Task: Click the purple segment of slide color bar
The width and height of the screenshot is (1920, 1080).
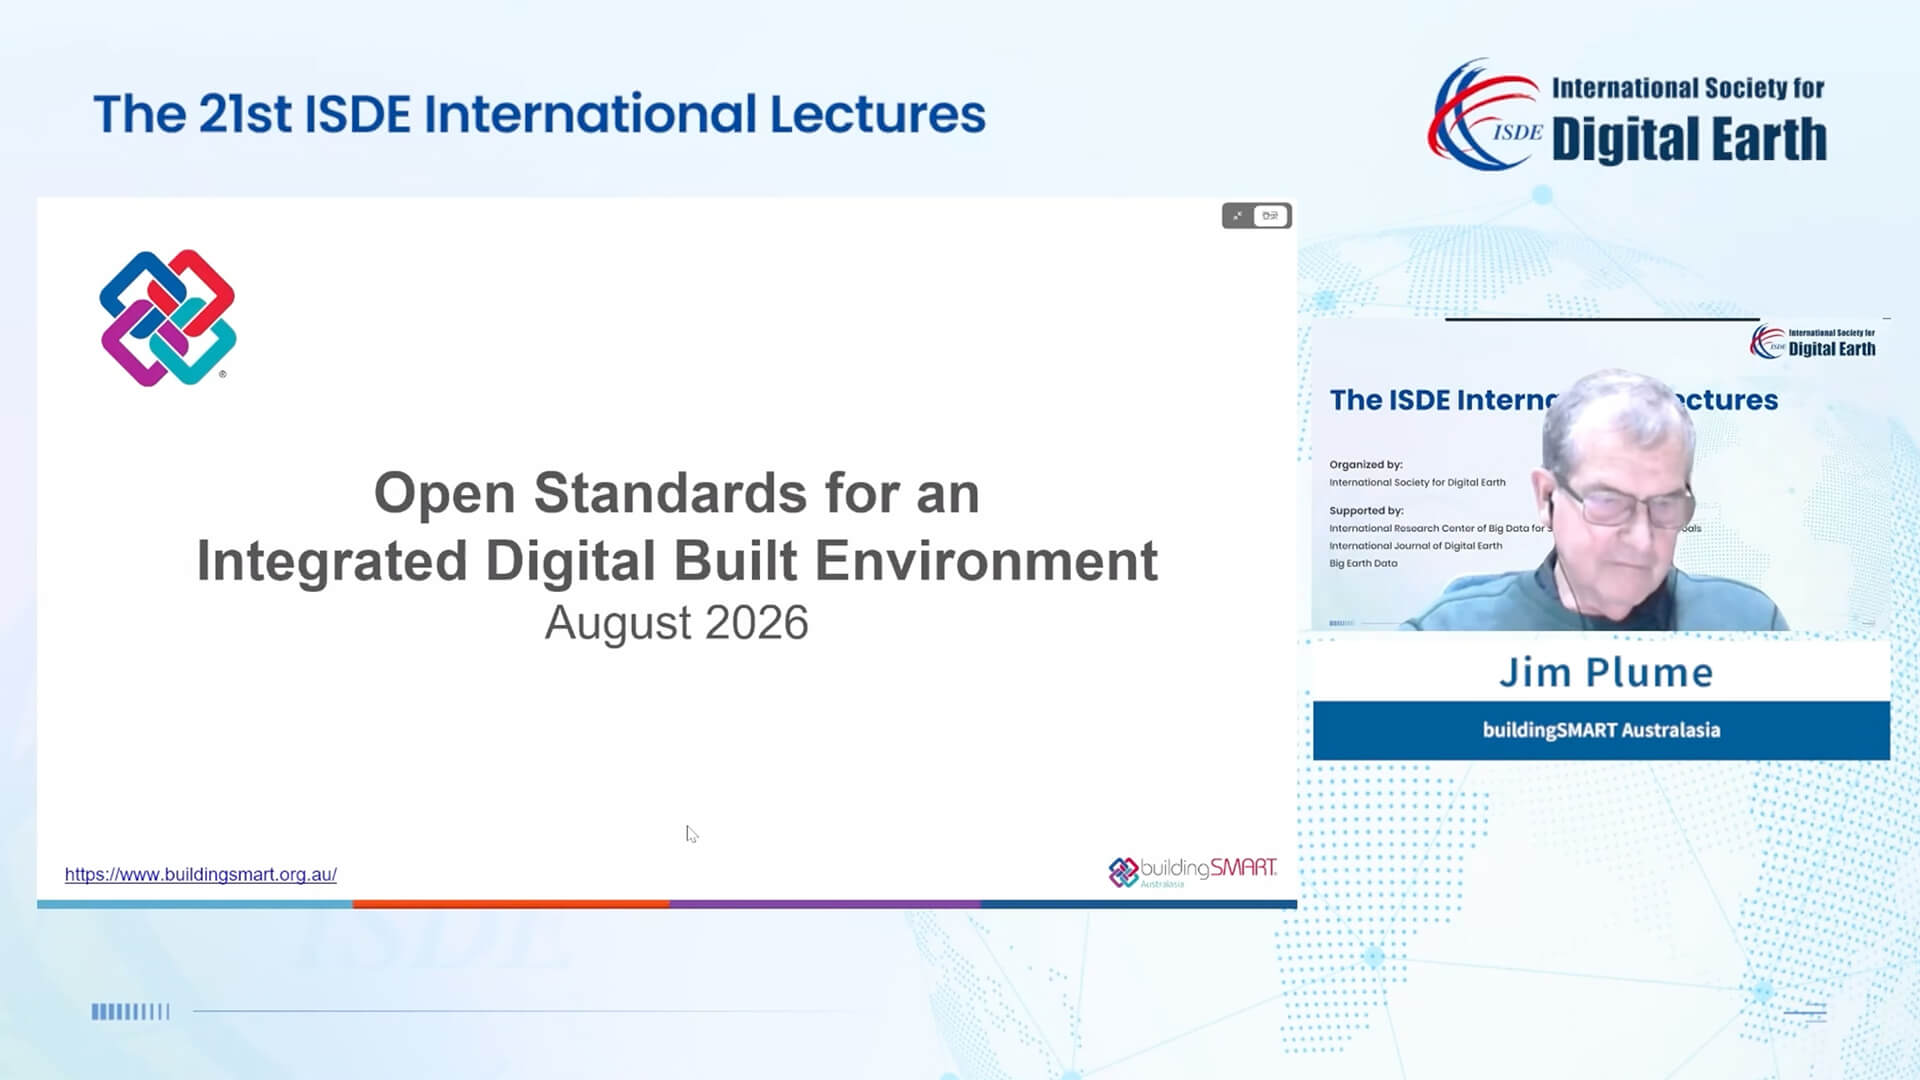Action: tap(825, 904)
